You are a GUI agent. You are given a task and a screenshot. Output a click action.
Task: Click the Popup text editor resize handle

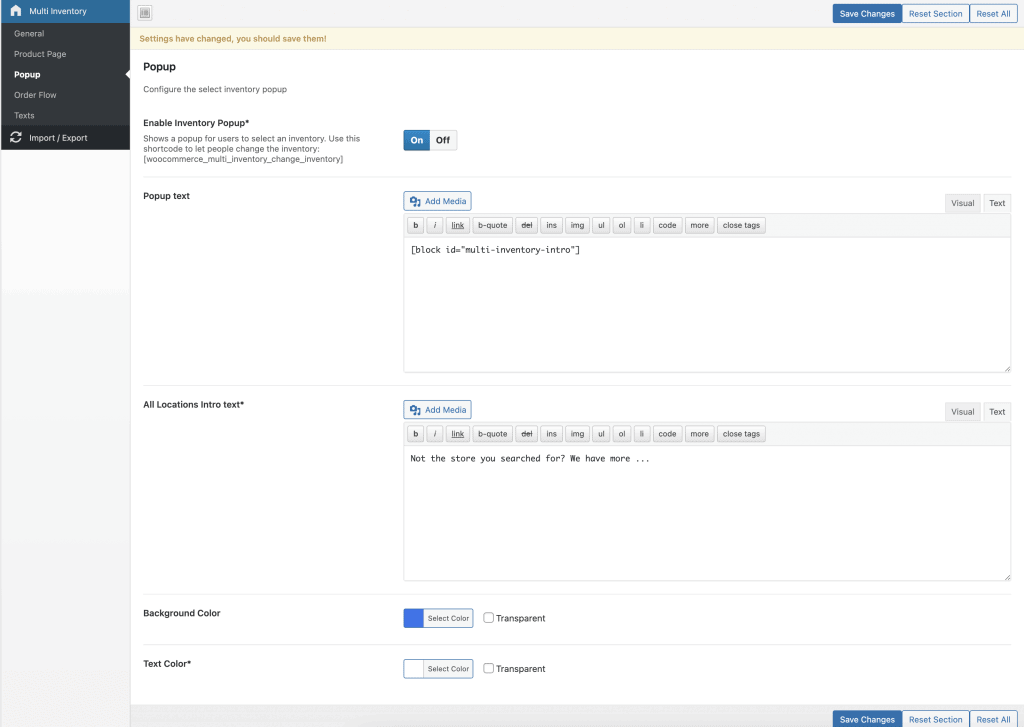(x=1007, y=369)
